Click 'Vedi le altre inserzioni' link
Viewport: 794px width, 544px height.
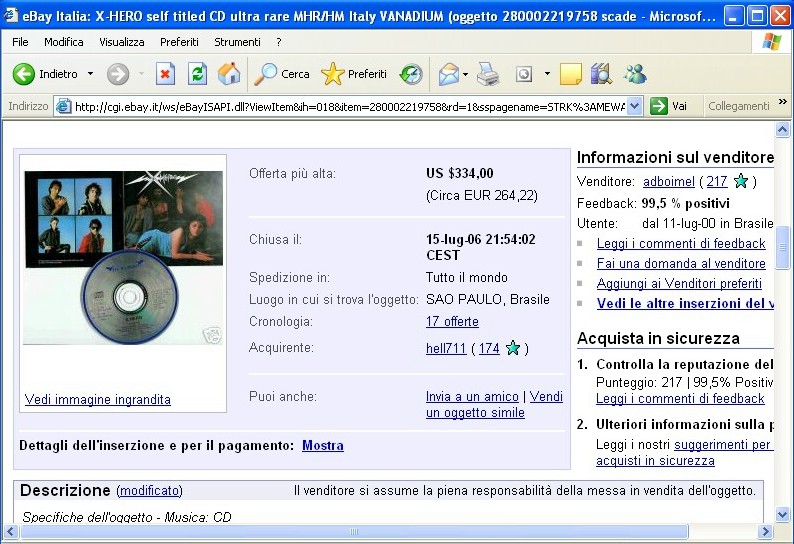click(x=685, y=303)
